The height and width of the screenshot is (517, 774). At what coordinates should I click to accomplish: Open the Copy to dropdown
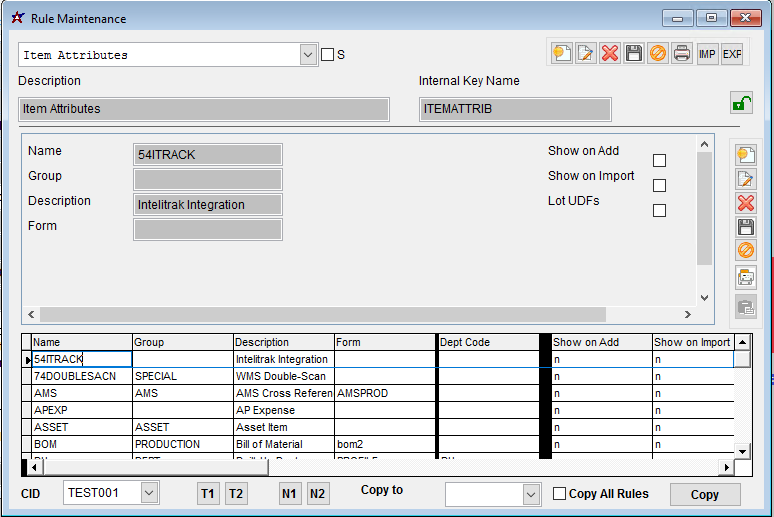pyautogui.click(x=531, y=494)
